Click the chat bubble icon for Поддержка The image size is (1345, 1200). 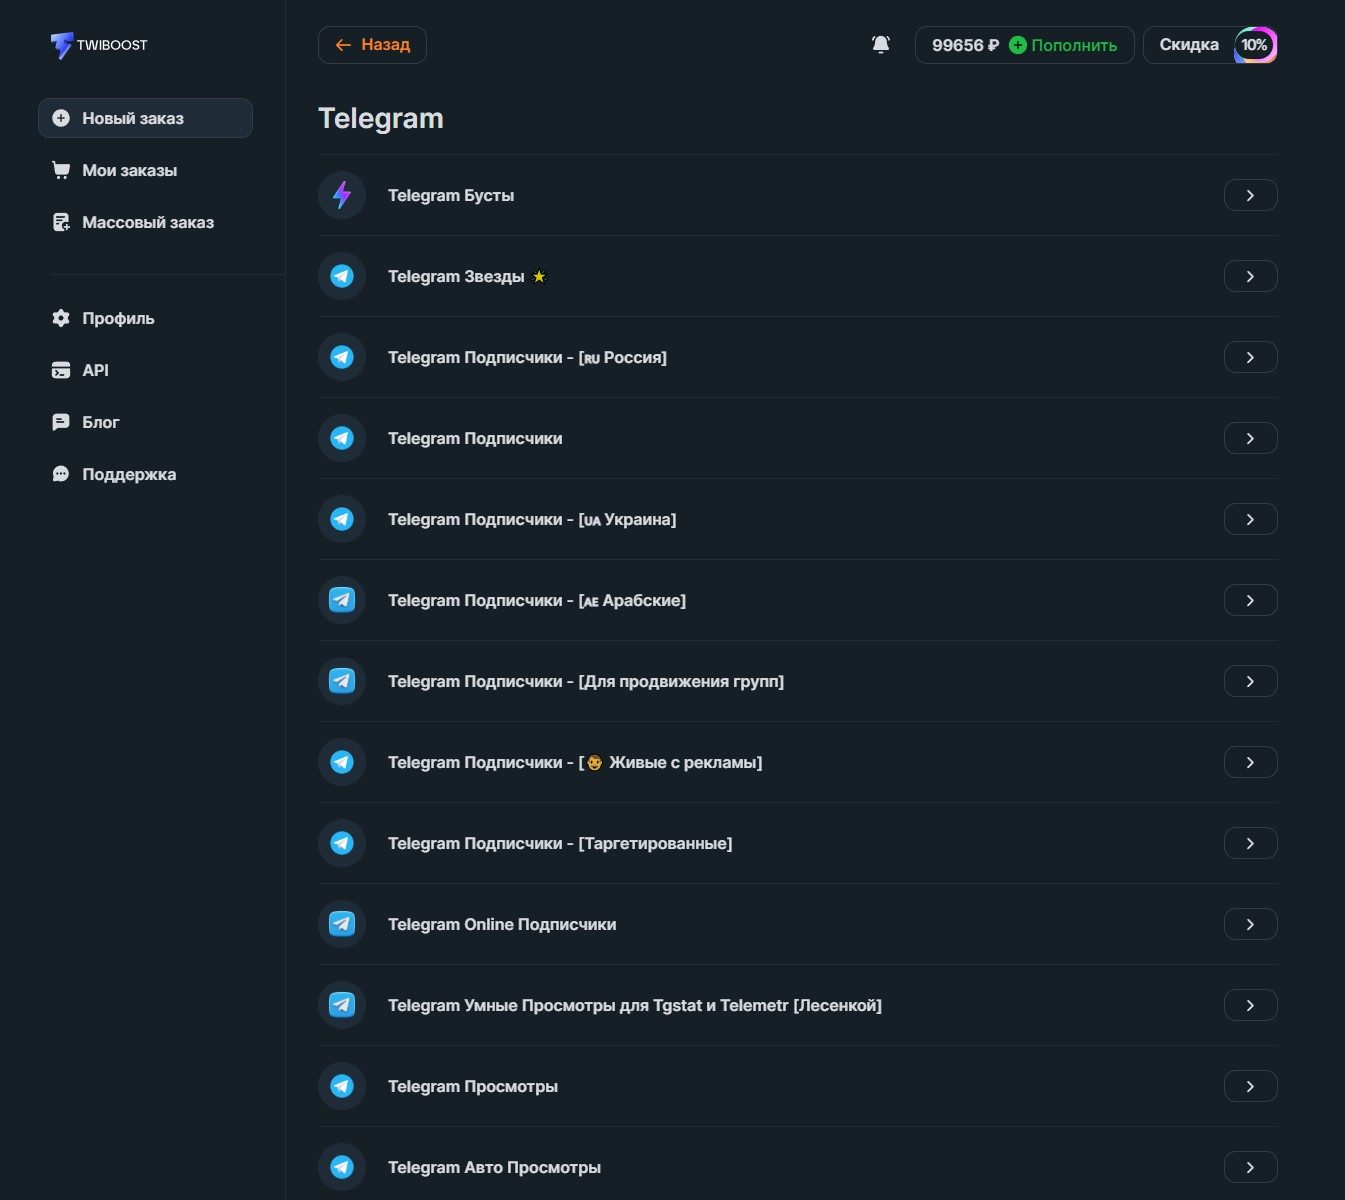click(x=61, y=474)
